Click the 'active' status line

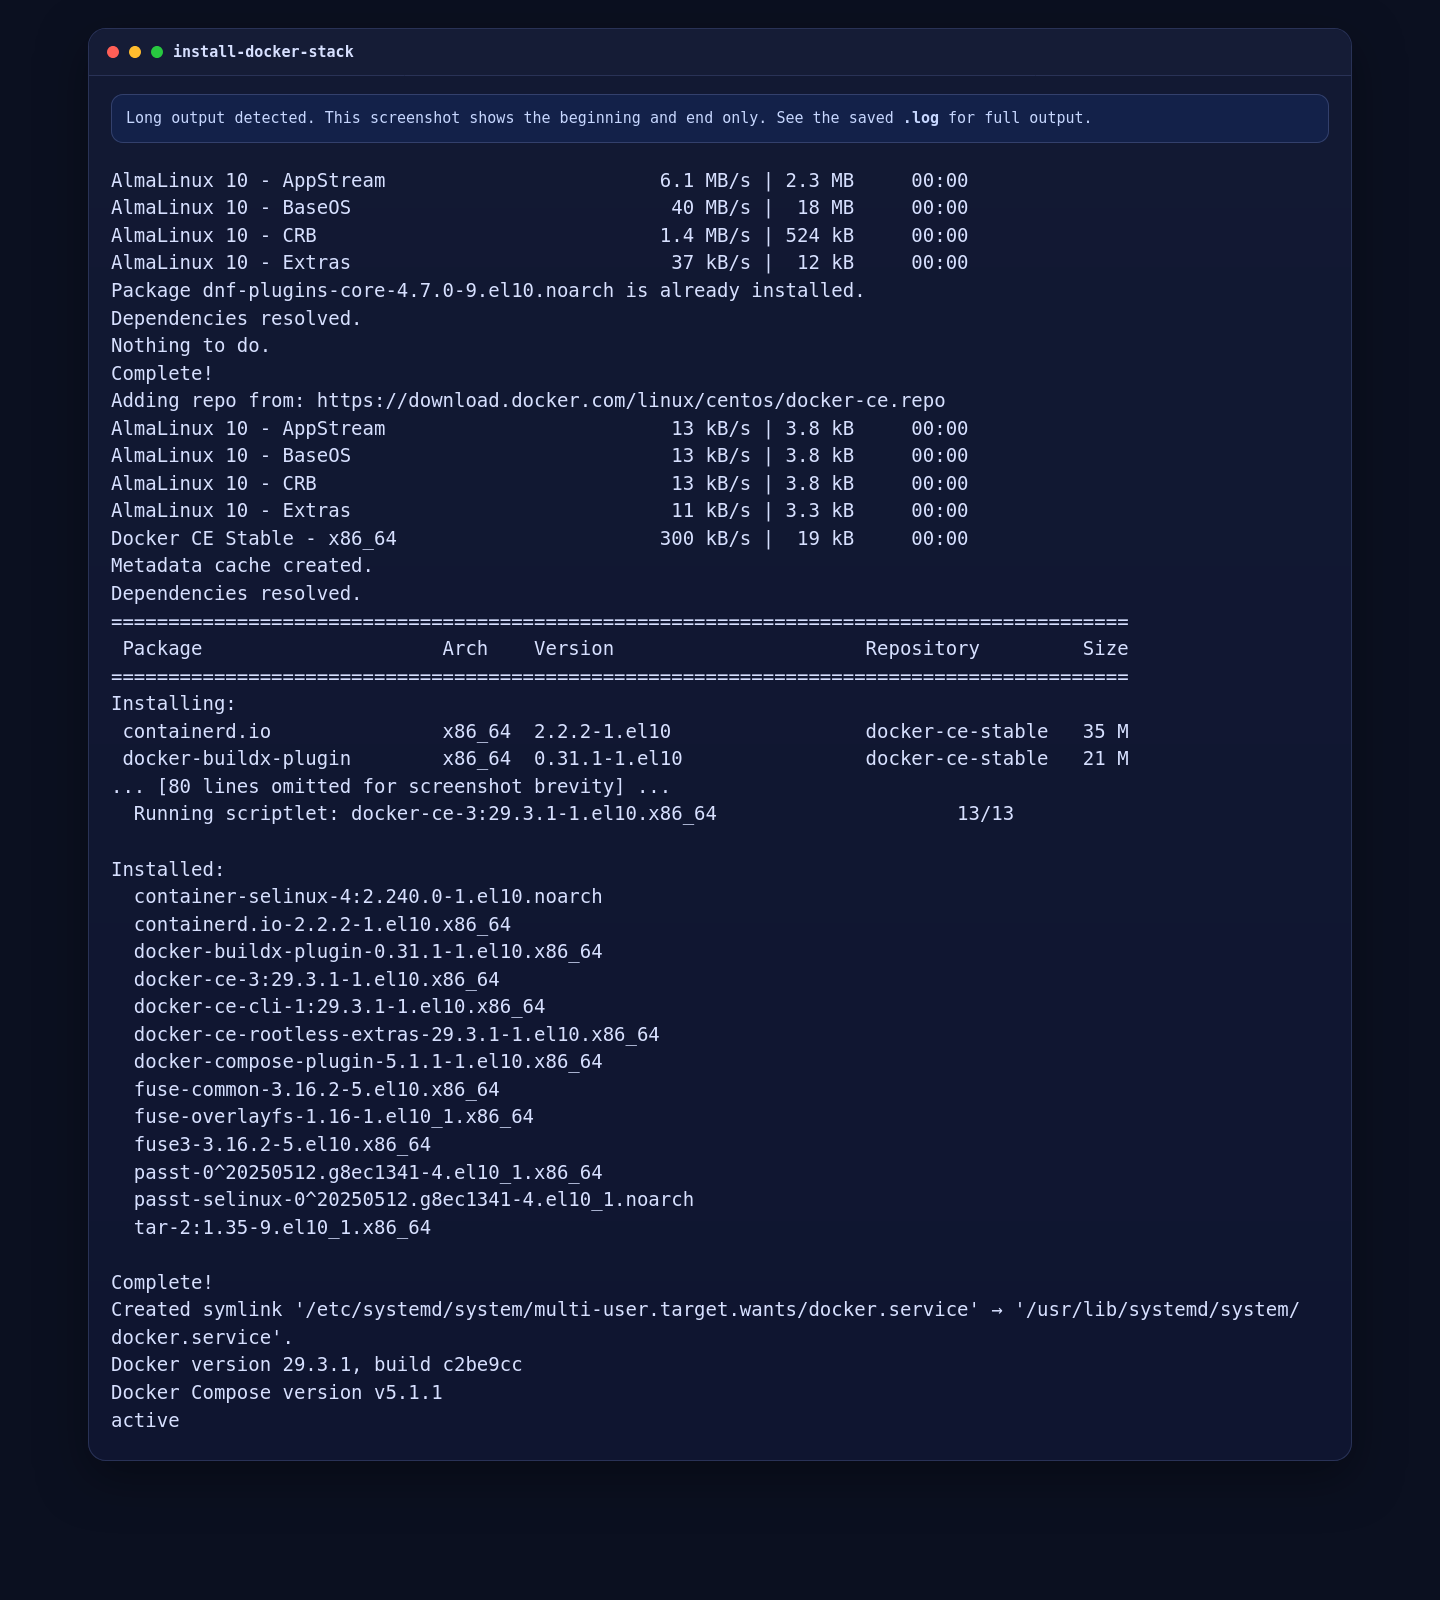(145, 1421)
